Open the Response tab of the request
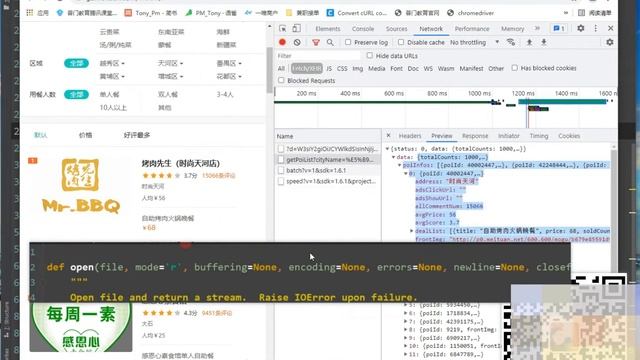The height and width of the screenshot is (360, 640). [x=475, y=136]
